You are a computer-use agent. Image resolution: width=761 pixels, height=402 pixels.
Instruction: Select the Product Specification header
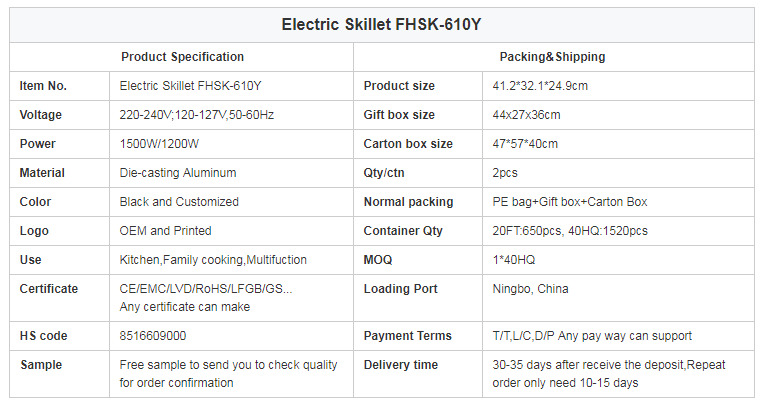click(182, 57)
